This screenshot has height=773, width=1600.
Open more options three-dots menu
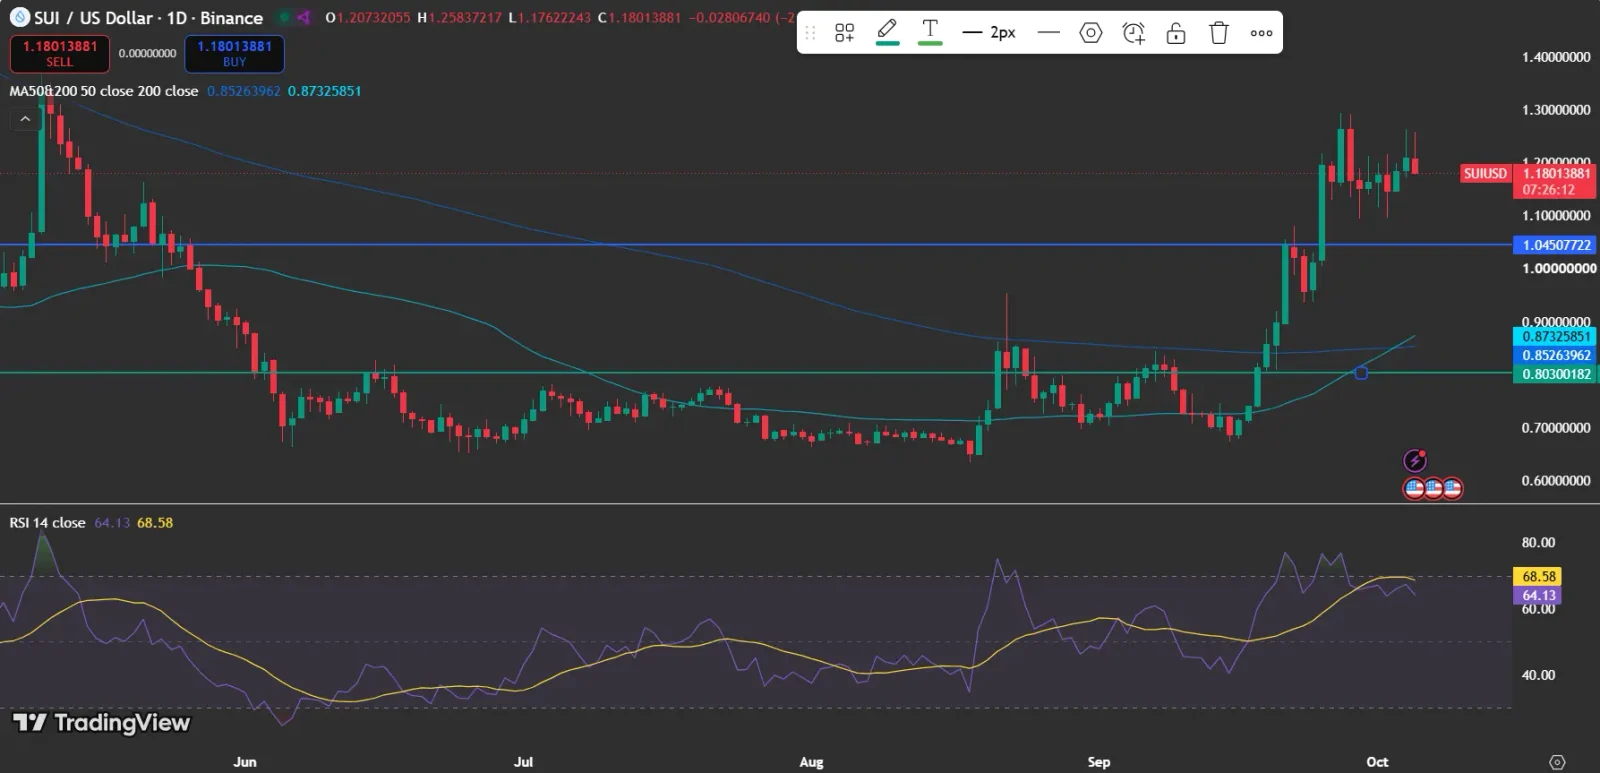[x=1261, y=33]
